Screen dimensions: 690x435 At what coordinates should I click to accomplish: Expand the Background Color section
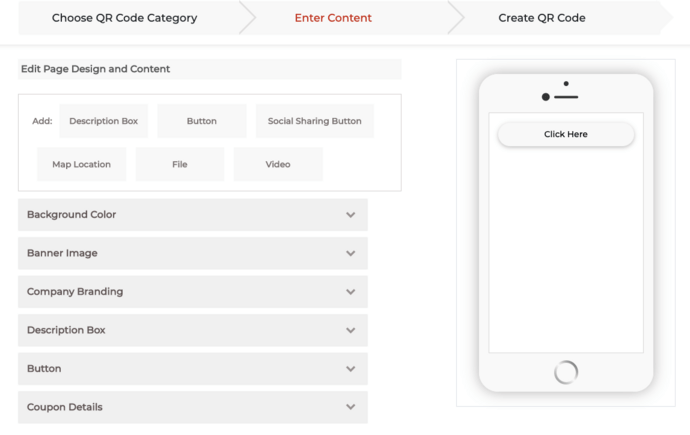[x=193, y=215]
